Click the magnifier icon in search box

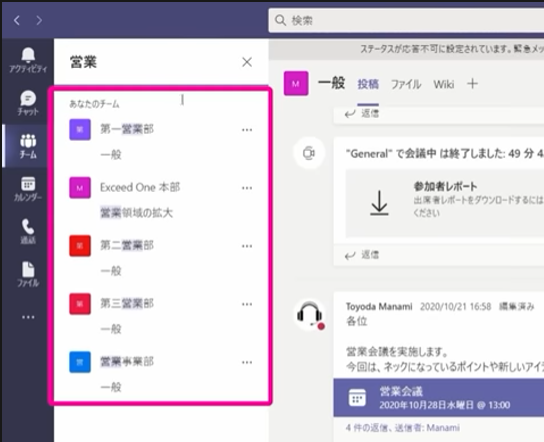pyautogui.click(x=280, y=20)
